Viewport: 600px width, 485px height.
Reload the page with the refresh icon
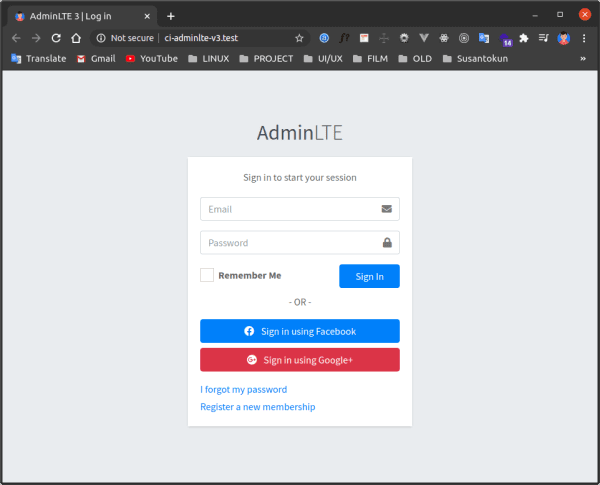(56, 38)
